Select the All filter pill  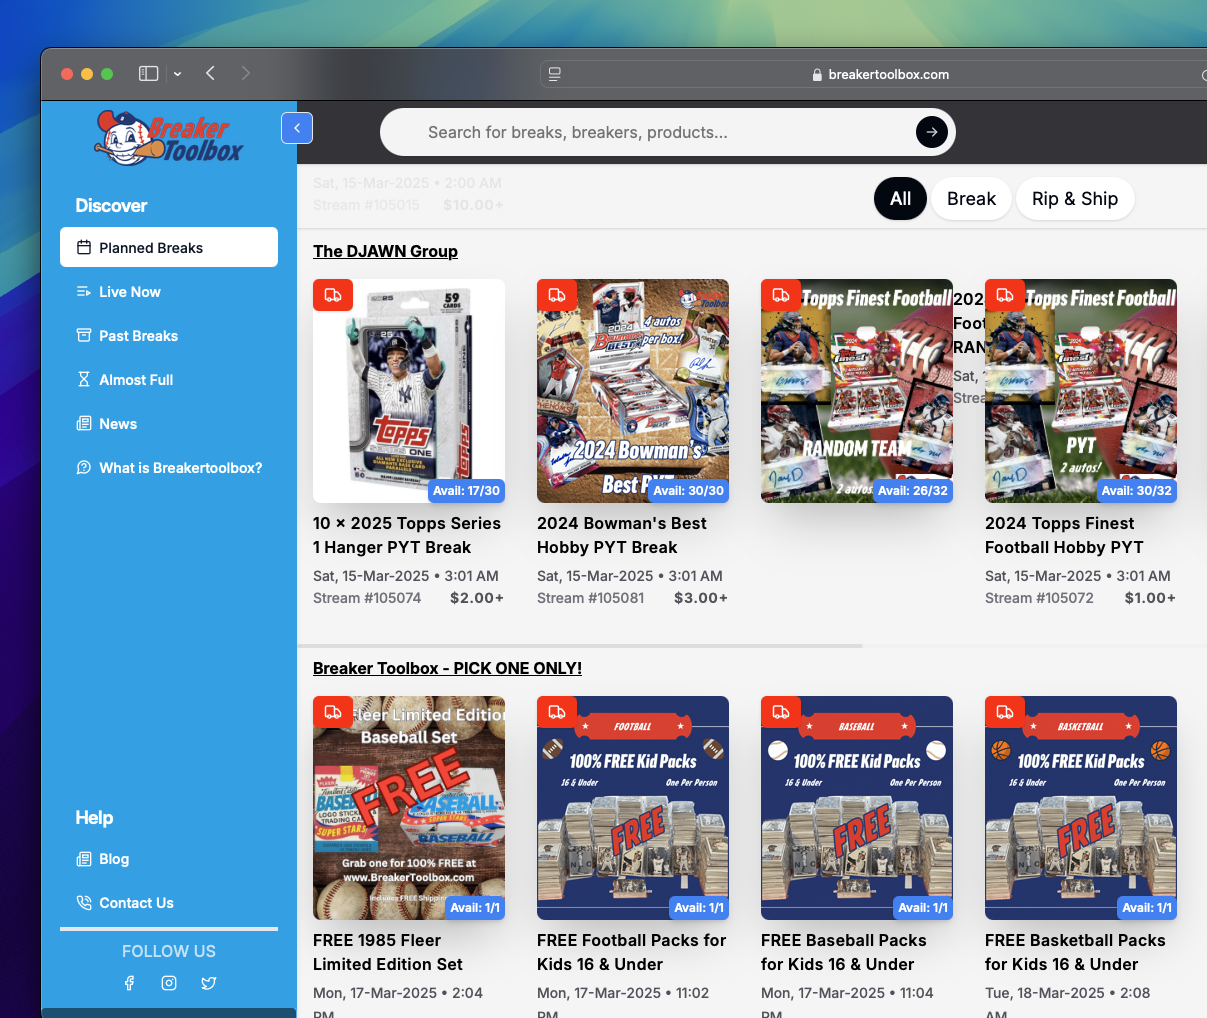point(901,199)
